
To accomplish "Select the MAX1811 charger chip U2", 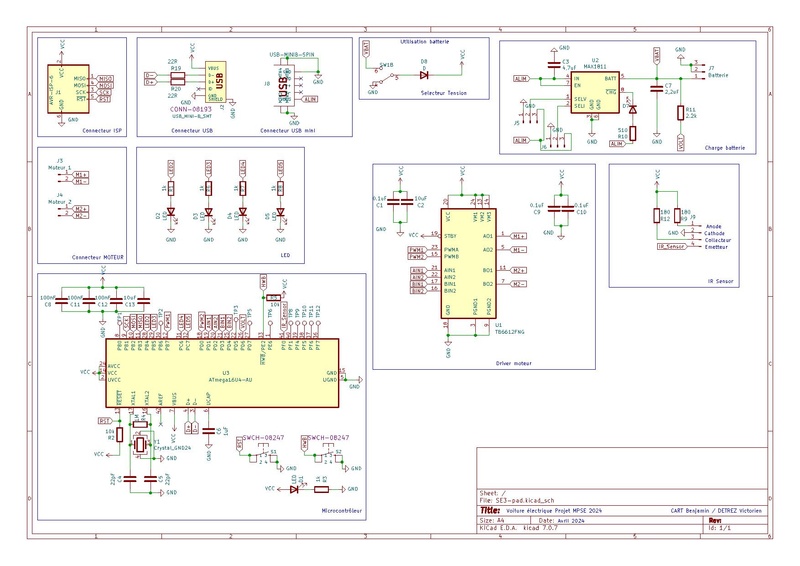I will [x=595, y=92].
